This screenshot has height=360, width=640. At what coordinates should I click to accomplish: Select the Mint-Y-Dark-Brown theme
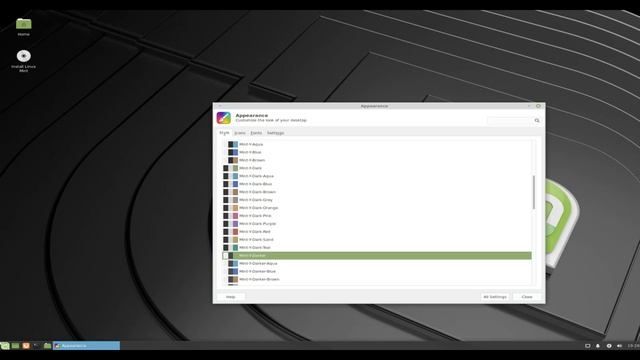[377, 192]
